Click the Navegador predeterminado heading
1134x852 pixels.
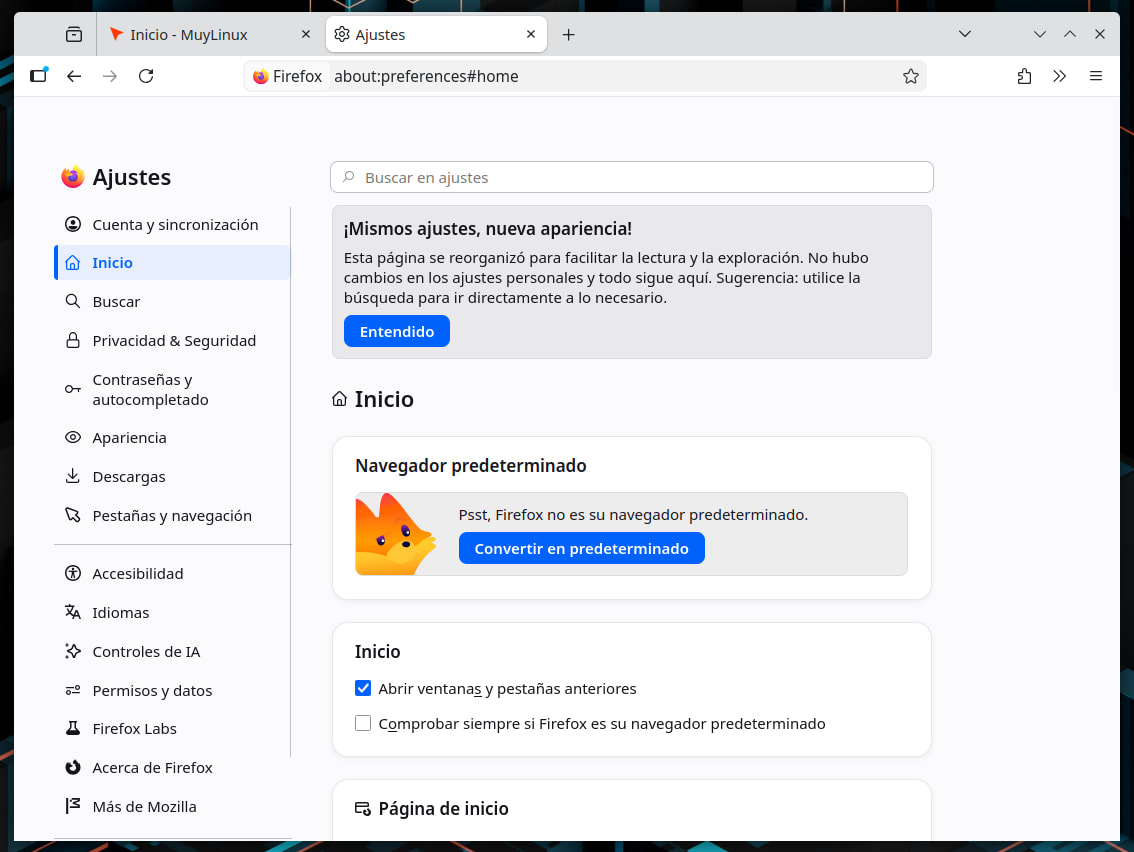(471, 465)
